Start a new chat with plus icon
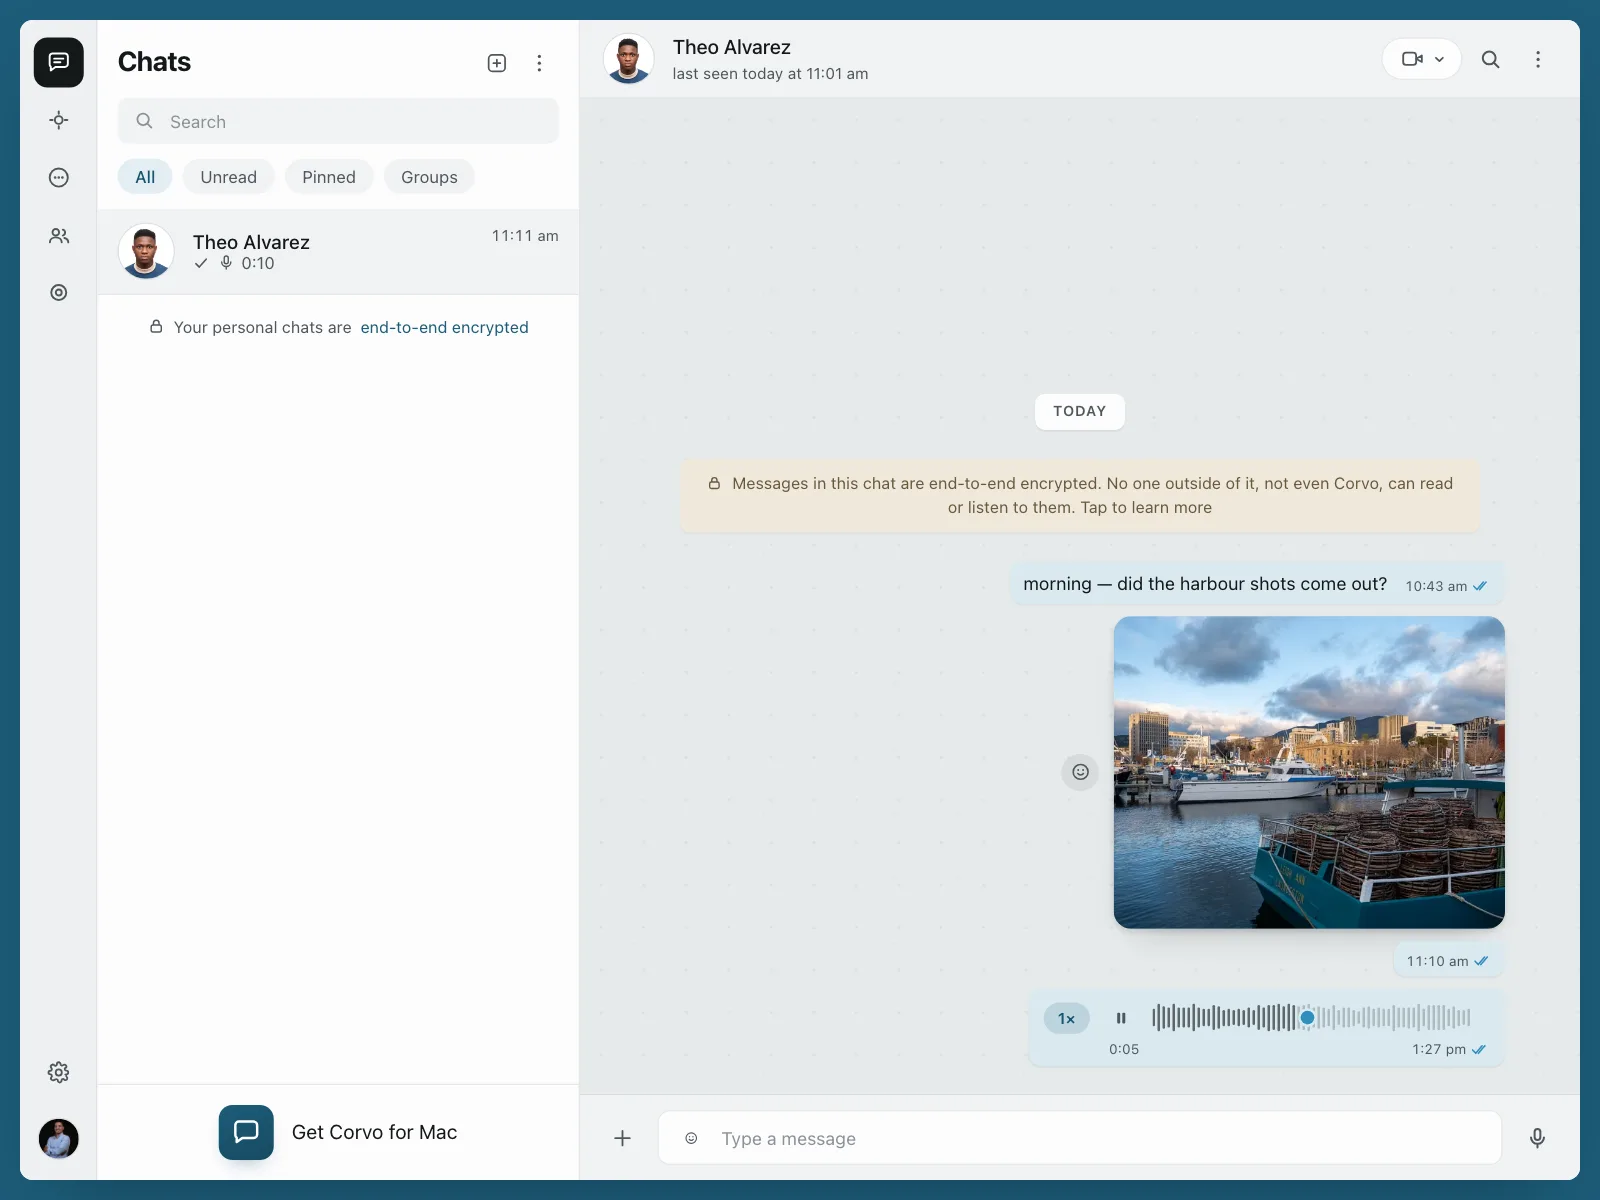Viewport: 1600px width, 1200px height. pos(497,63)
